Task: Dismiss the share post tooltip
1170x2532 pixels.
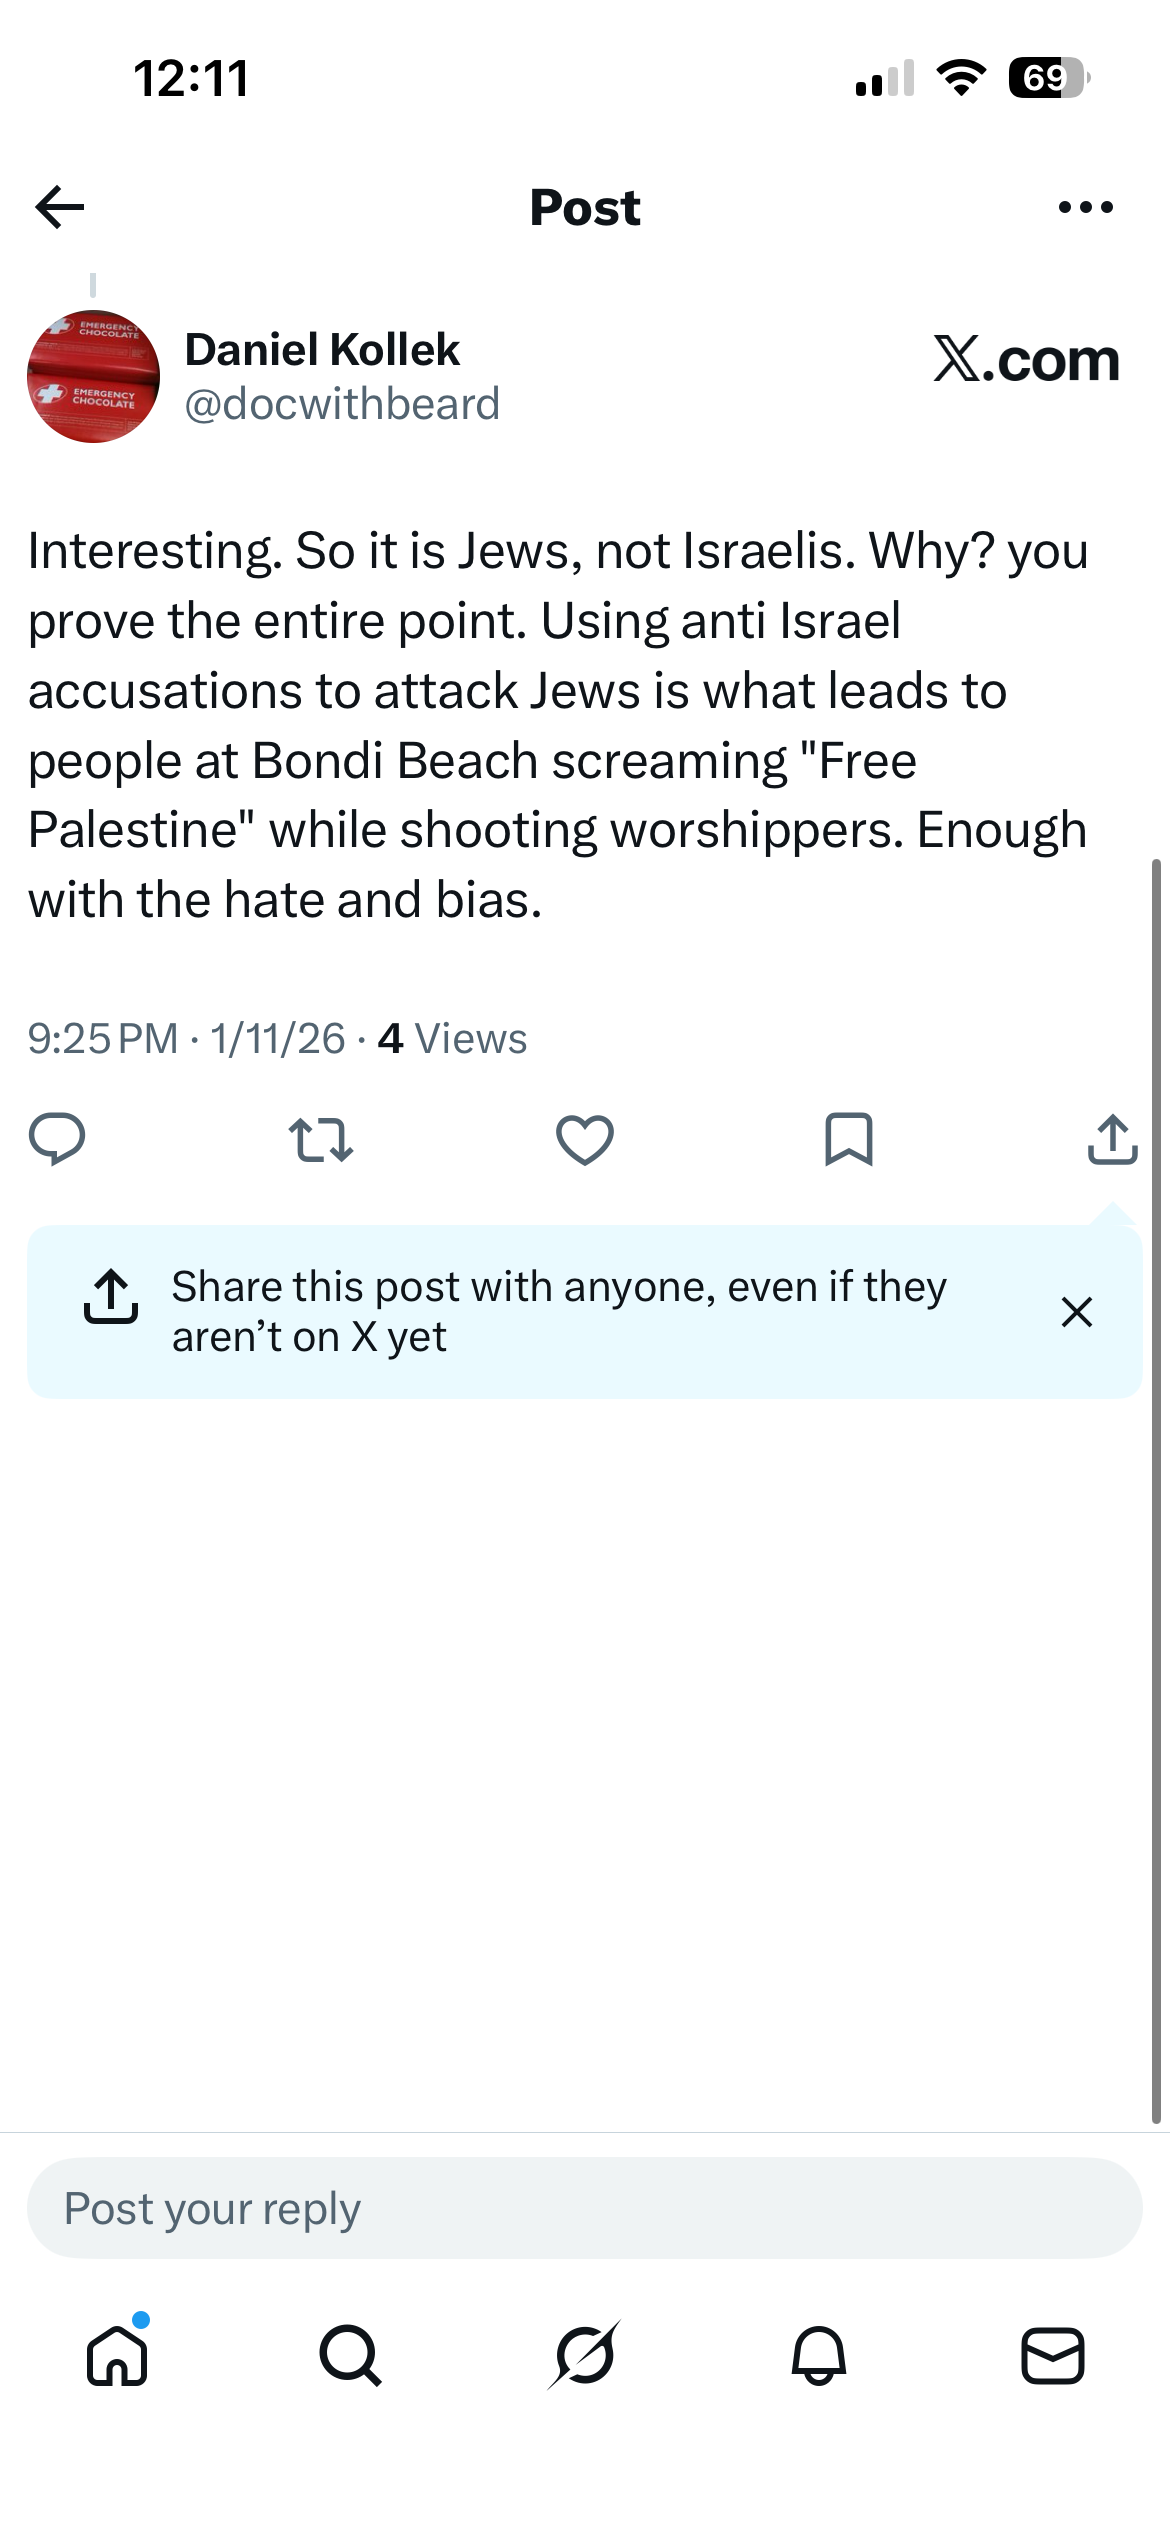Action: (1077, 1312)
